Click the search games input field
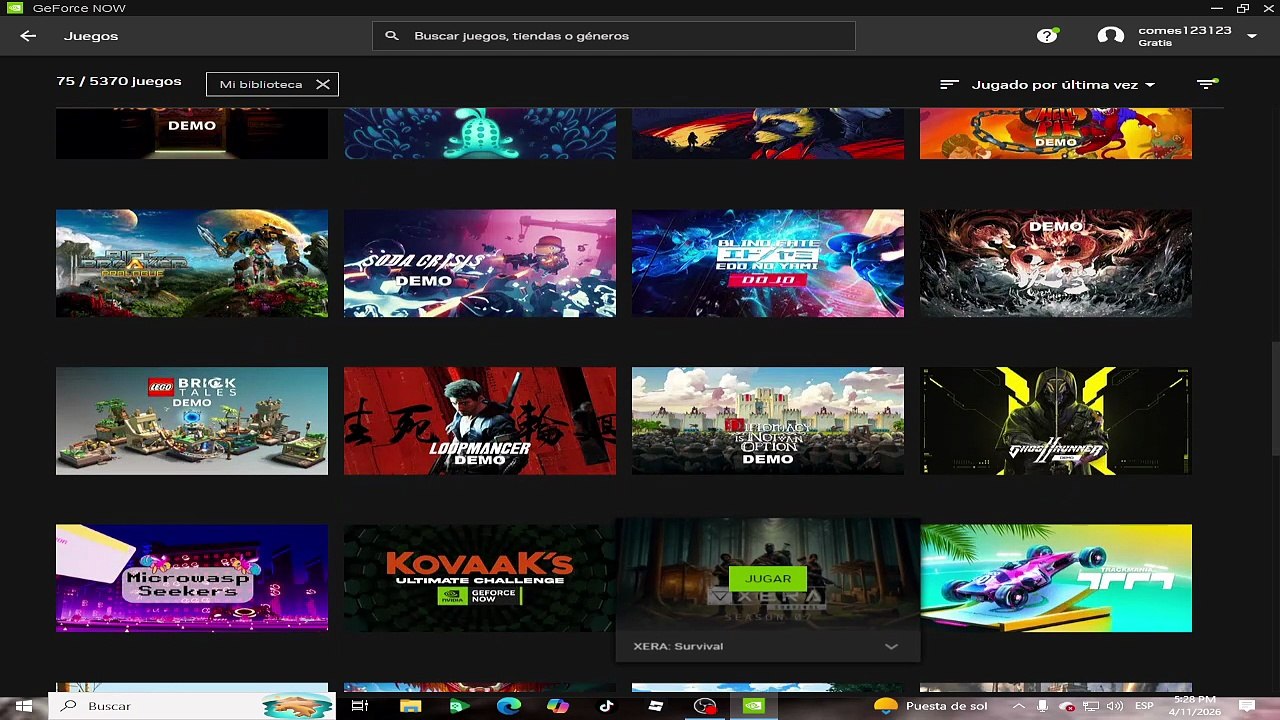Viewport: 1280px width, 720px height. [614, 36]
